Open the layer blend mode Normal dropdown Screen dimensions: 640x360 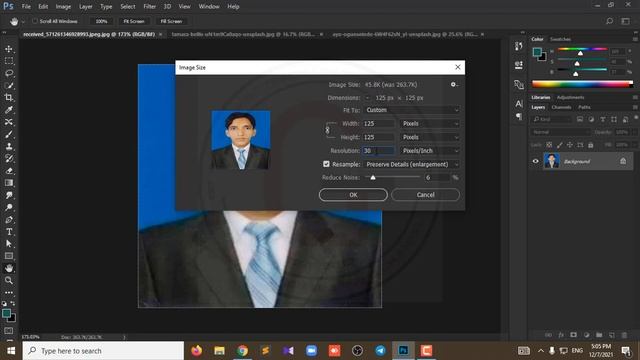(560, 132)
